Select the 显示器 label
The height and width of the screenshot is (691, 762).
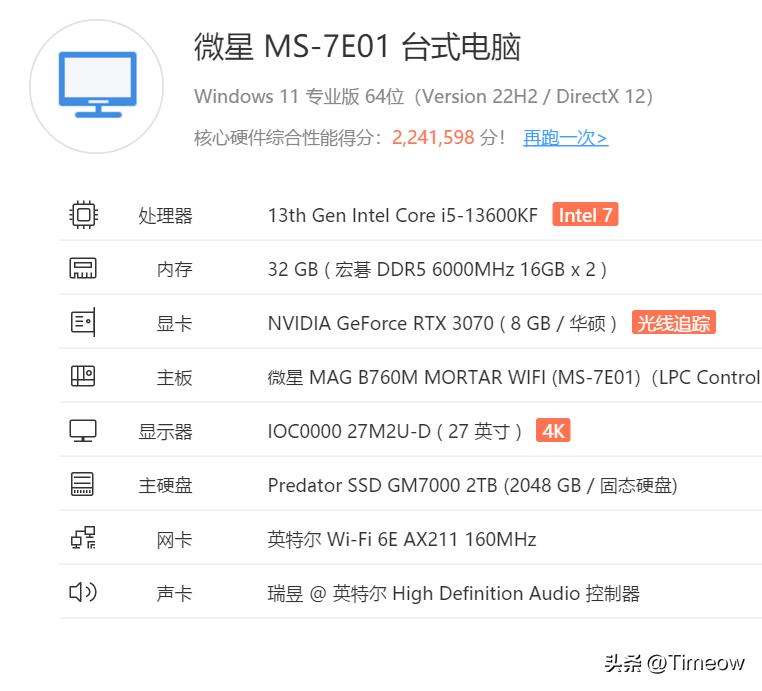pos(165,432)
